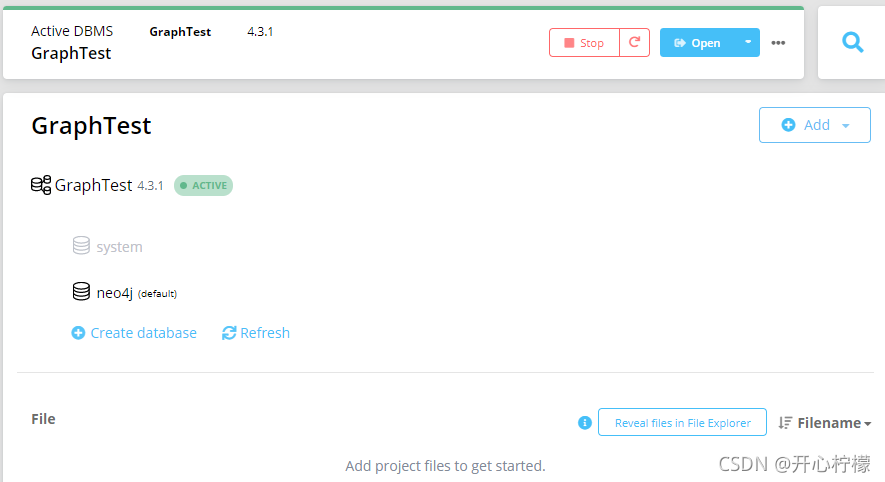Screen dimensions: 885x482
Task: Click the search magnifier icon
Action: pyautogui.click(x=852, y=42)
